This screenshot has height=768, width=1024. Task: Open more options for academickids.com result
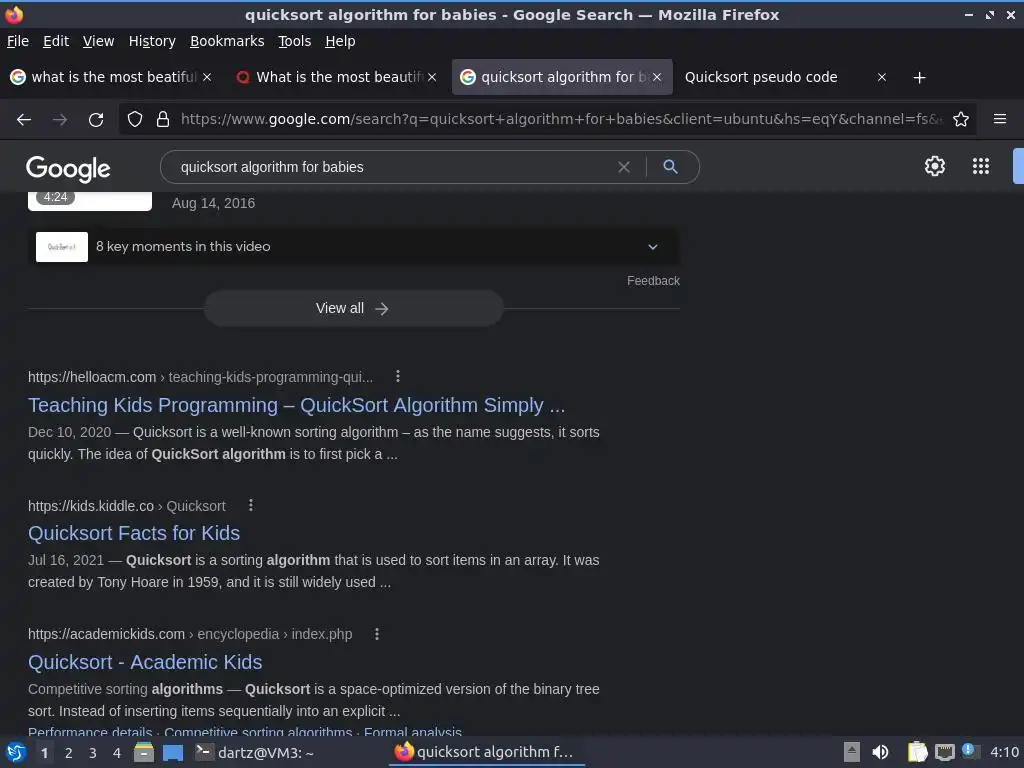[377, 633]
